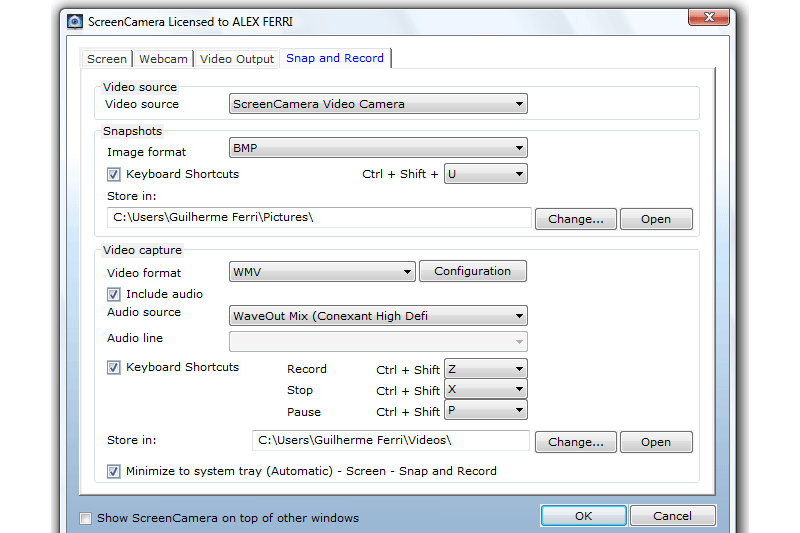This screenshot has width=800, height=533.
Task: Open the disabled Audio line dropdown
Action: click(378, 342)
